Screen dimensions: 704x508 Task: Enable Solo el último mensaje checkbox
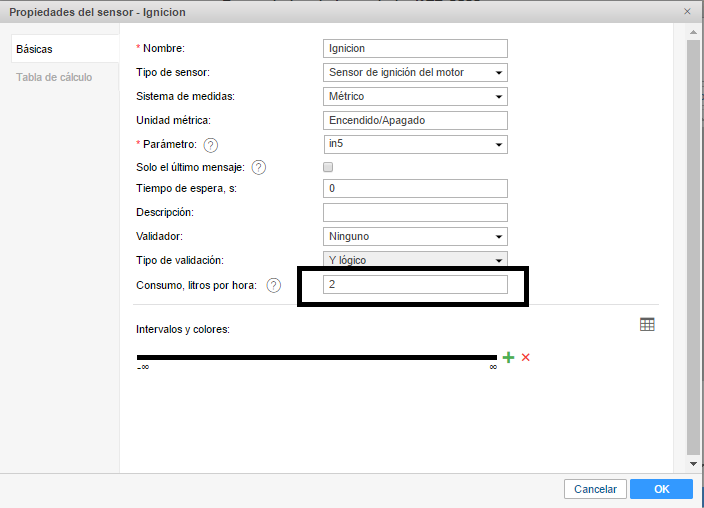point(328,168)
